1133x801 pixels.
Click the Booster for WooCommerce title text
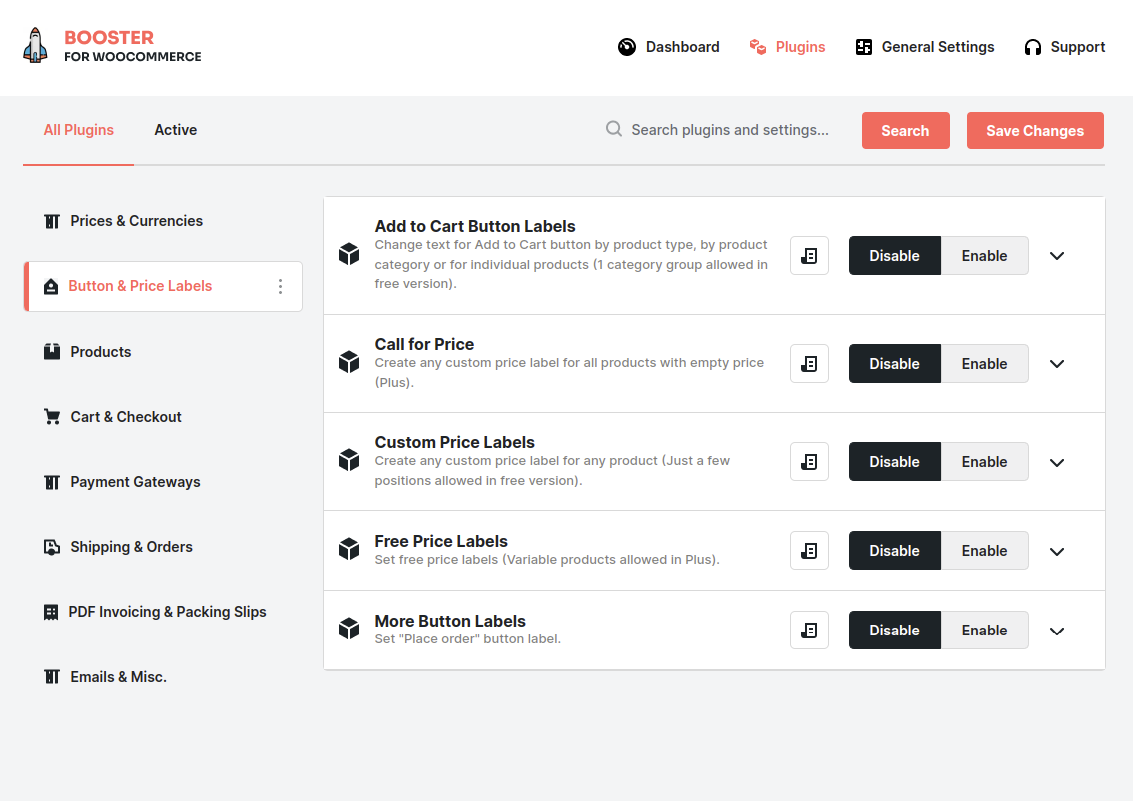[x=133, y=46]
